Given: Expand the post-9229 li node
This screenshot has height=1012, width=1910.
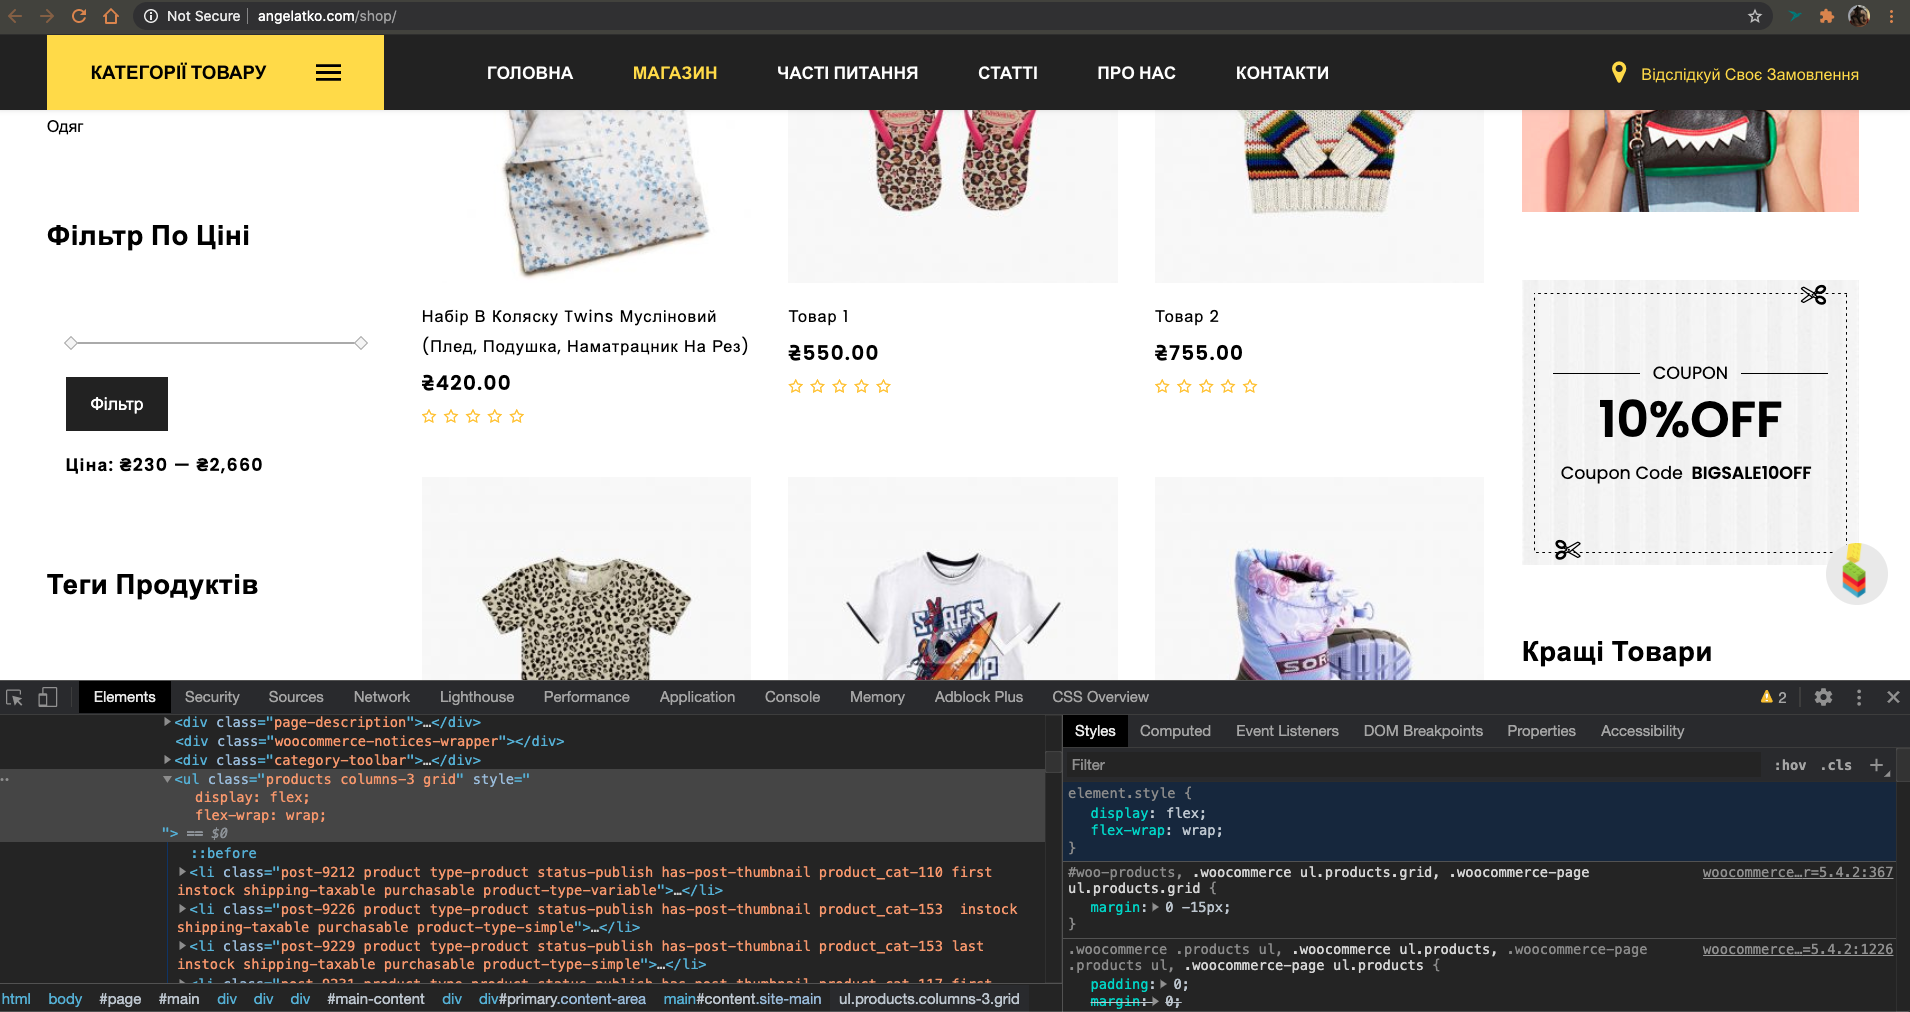Looking at the screenshot, I should tap(182, 946).
